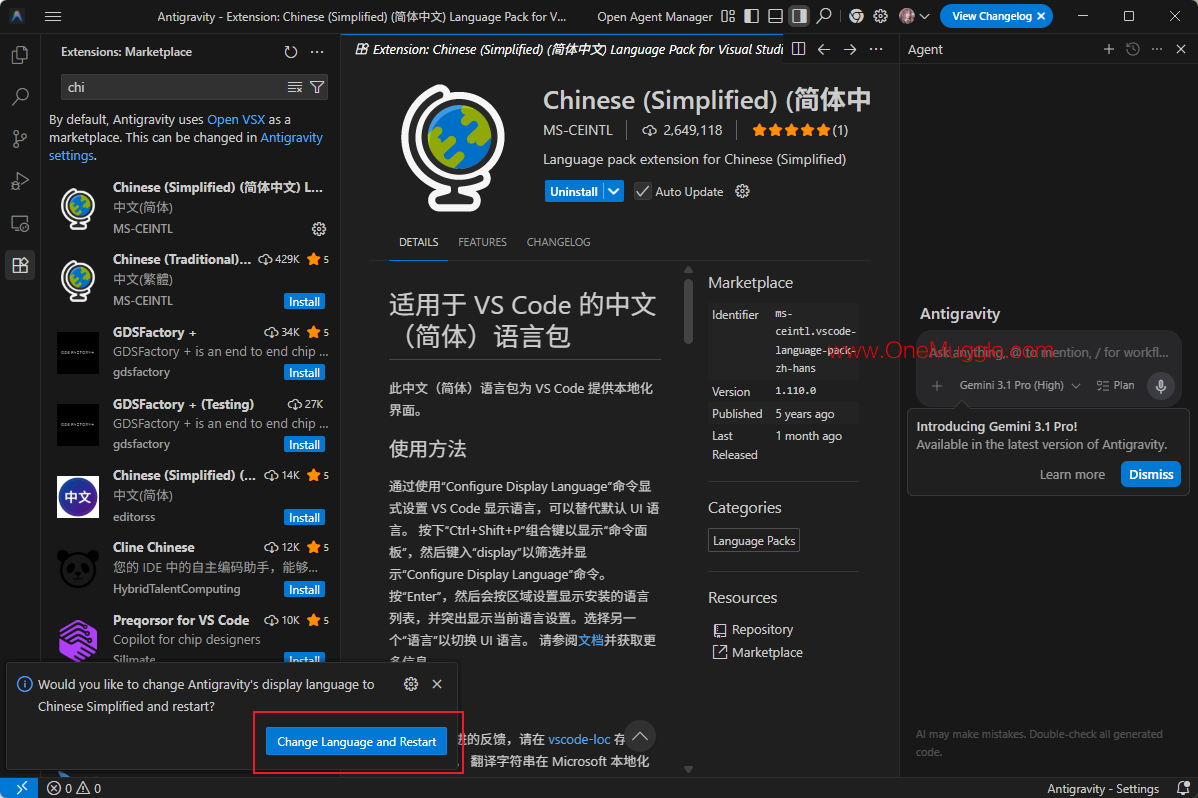The height and width of the screenshot is (798, 1198).
Task: Open the Marketplace resource link
Action: (766, 652)
